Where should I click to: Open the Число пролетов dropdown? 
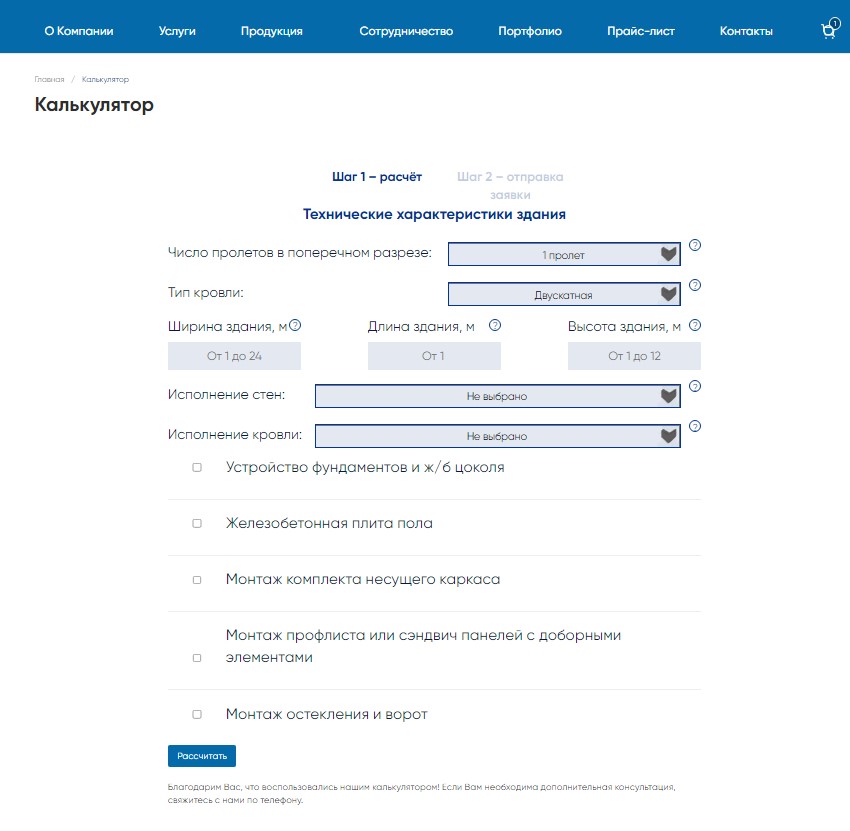coord(564,255)
